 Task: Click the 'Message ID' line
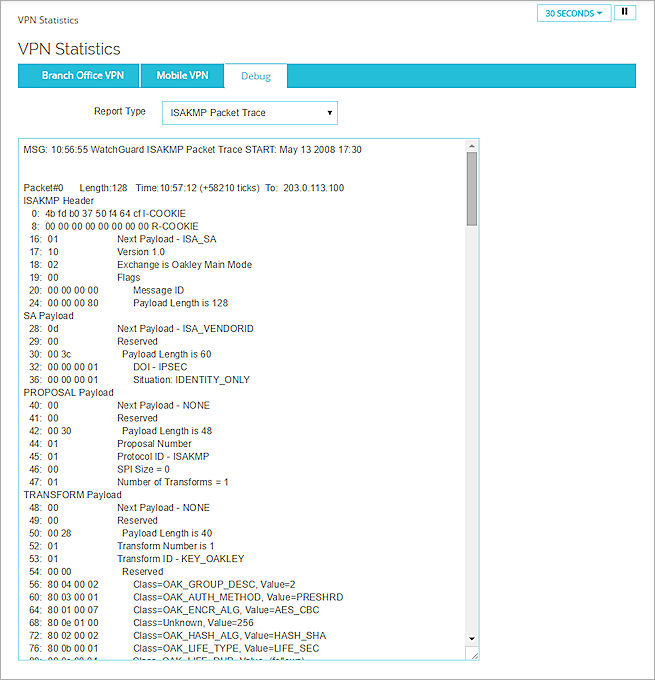tap(107, 290)
